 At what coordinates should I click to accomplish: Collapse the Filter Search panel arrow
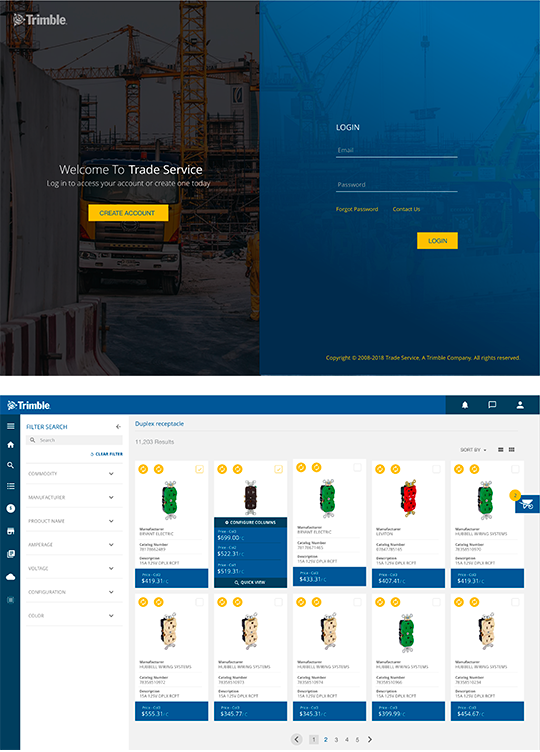(118, 426)
